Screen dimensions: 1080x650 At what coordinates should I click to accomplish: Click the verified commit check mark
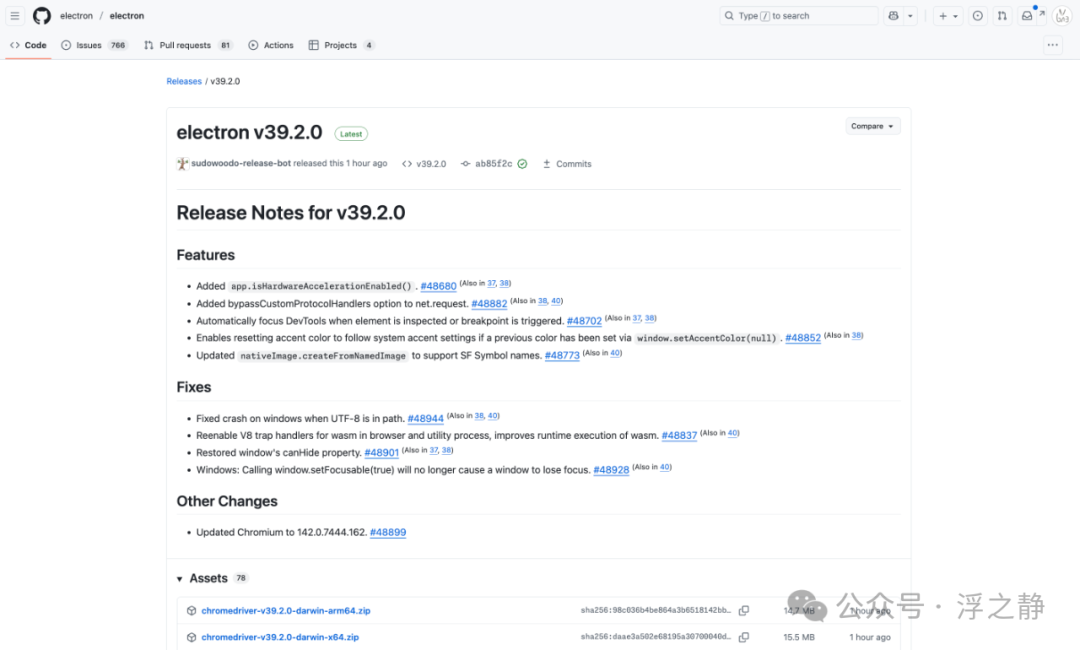coord(522,164)
